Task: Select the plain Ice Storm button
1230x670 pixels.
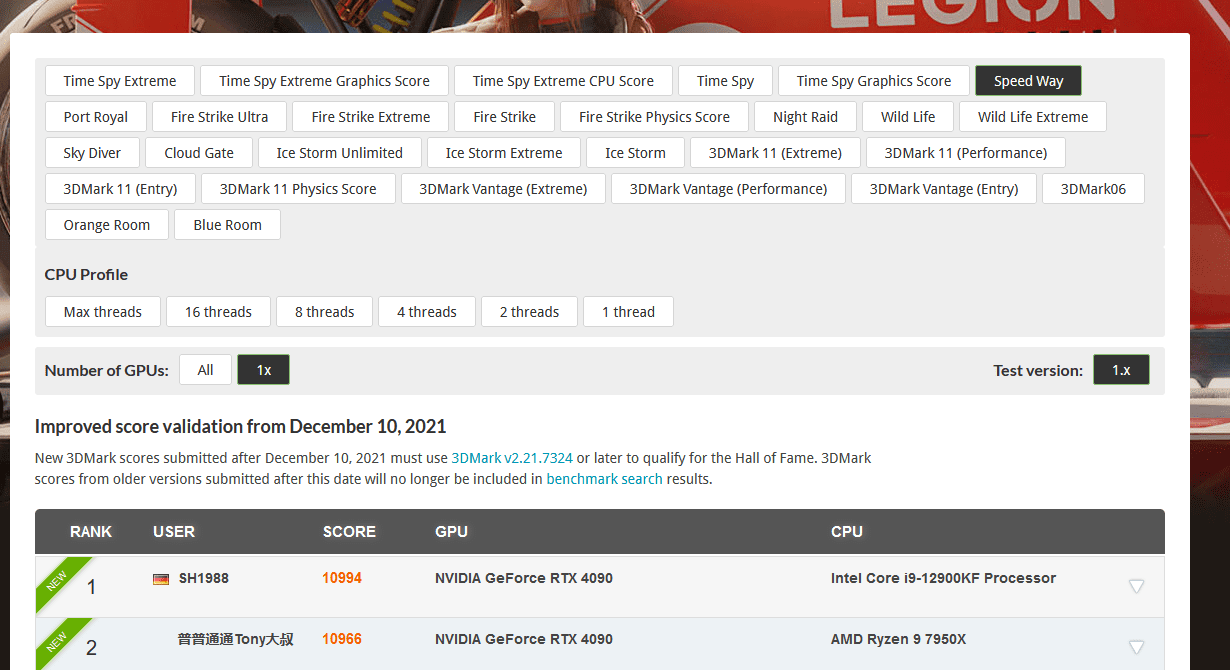Action: 635,153
